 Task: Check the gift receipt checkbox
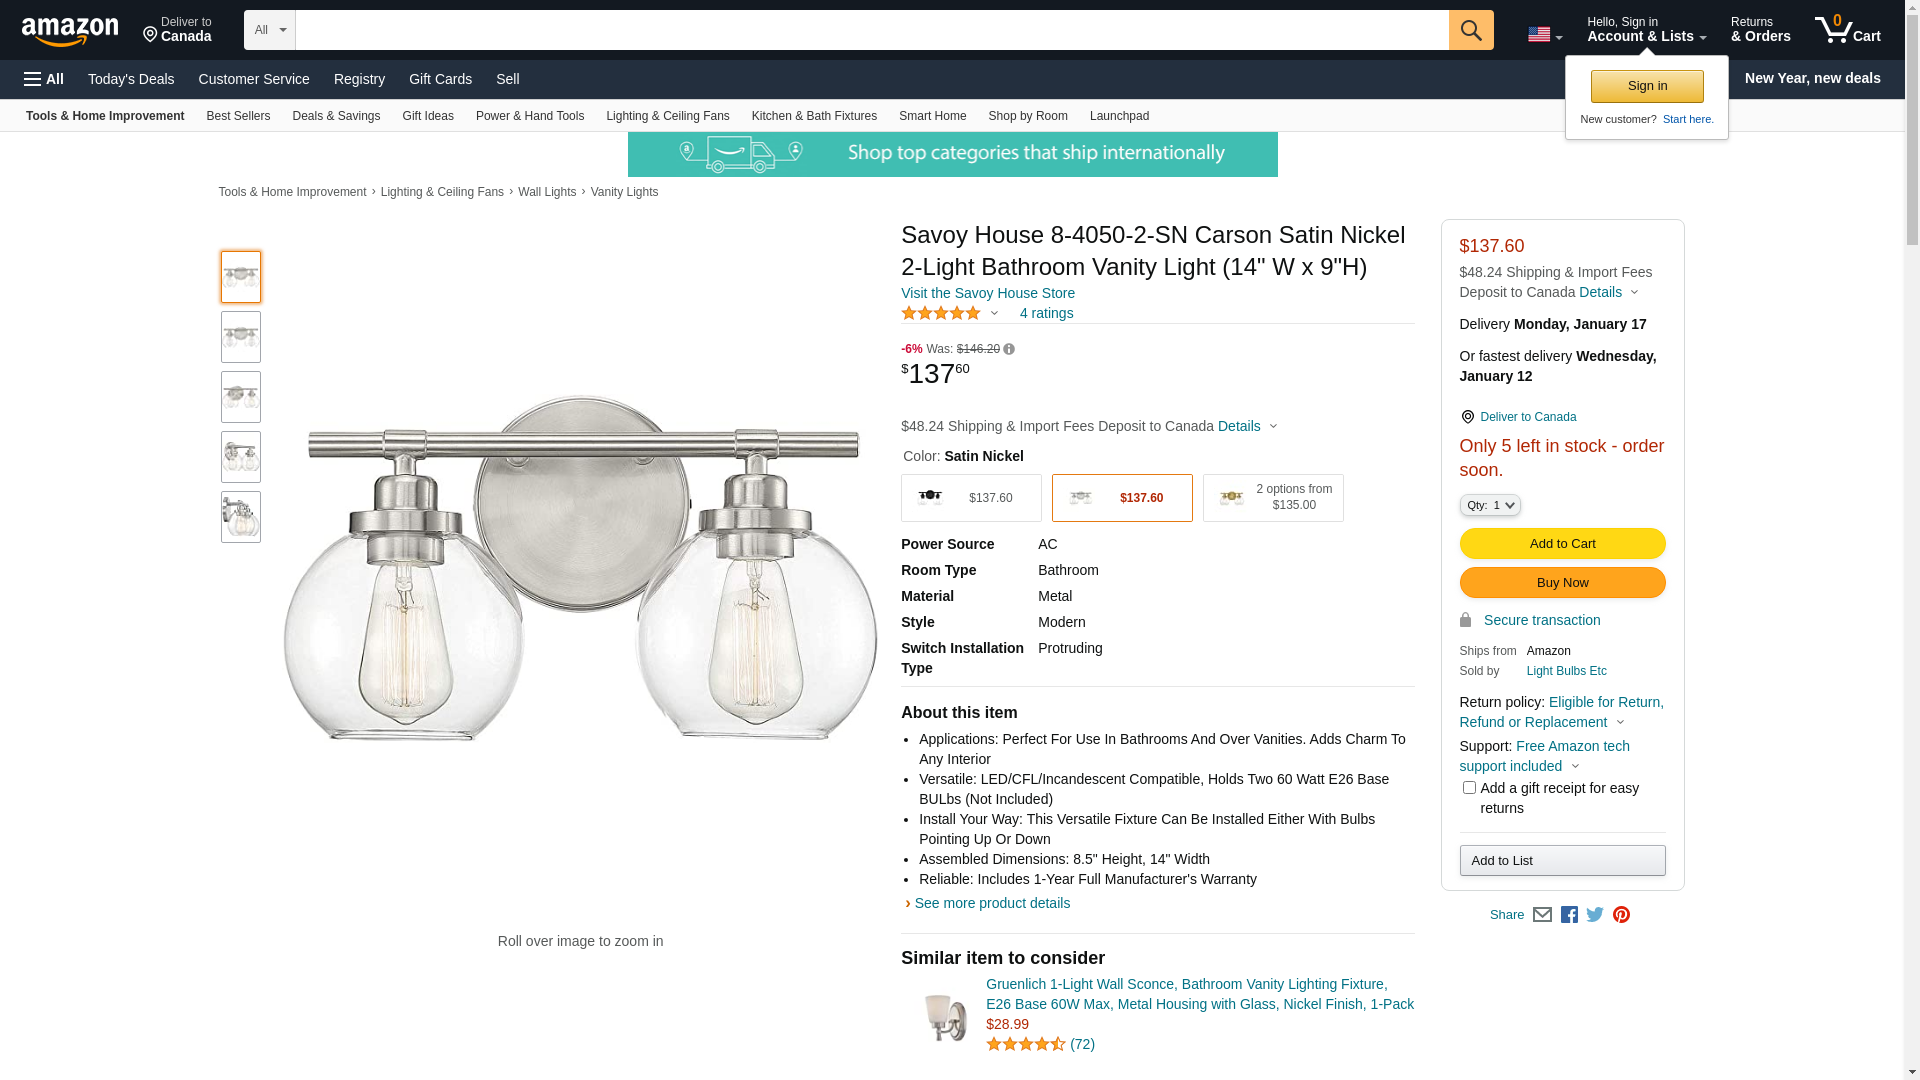[x=1469, y=788]
